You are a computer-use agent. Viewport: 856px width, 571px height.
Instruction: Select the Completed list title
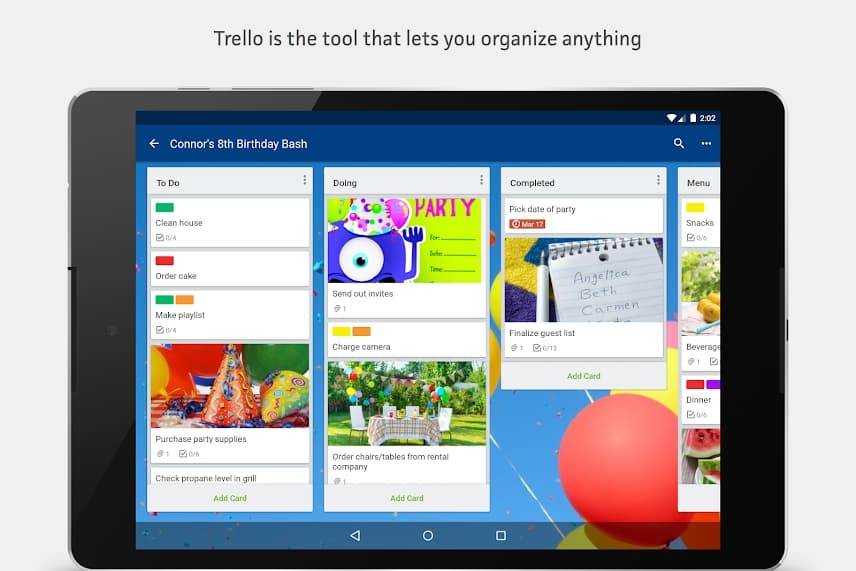(x=532, y=183)
